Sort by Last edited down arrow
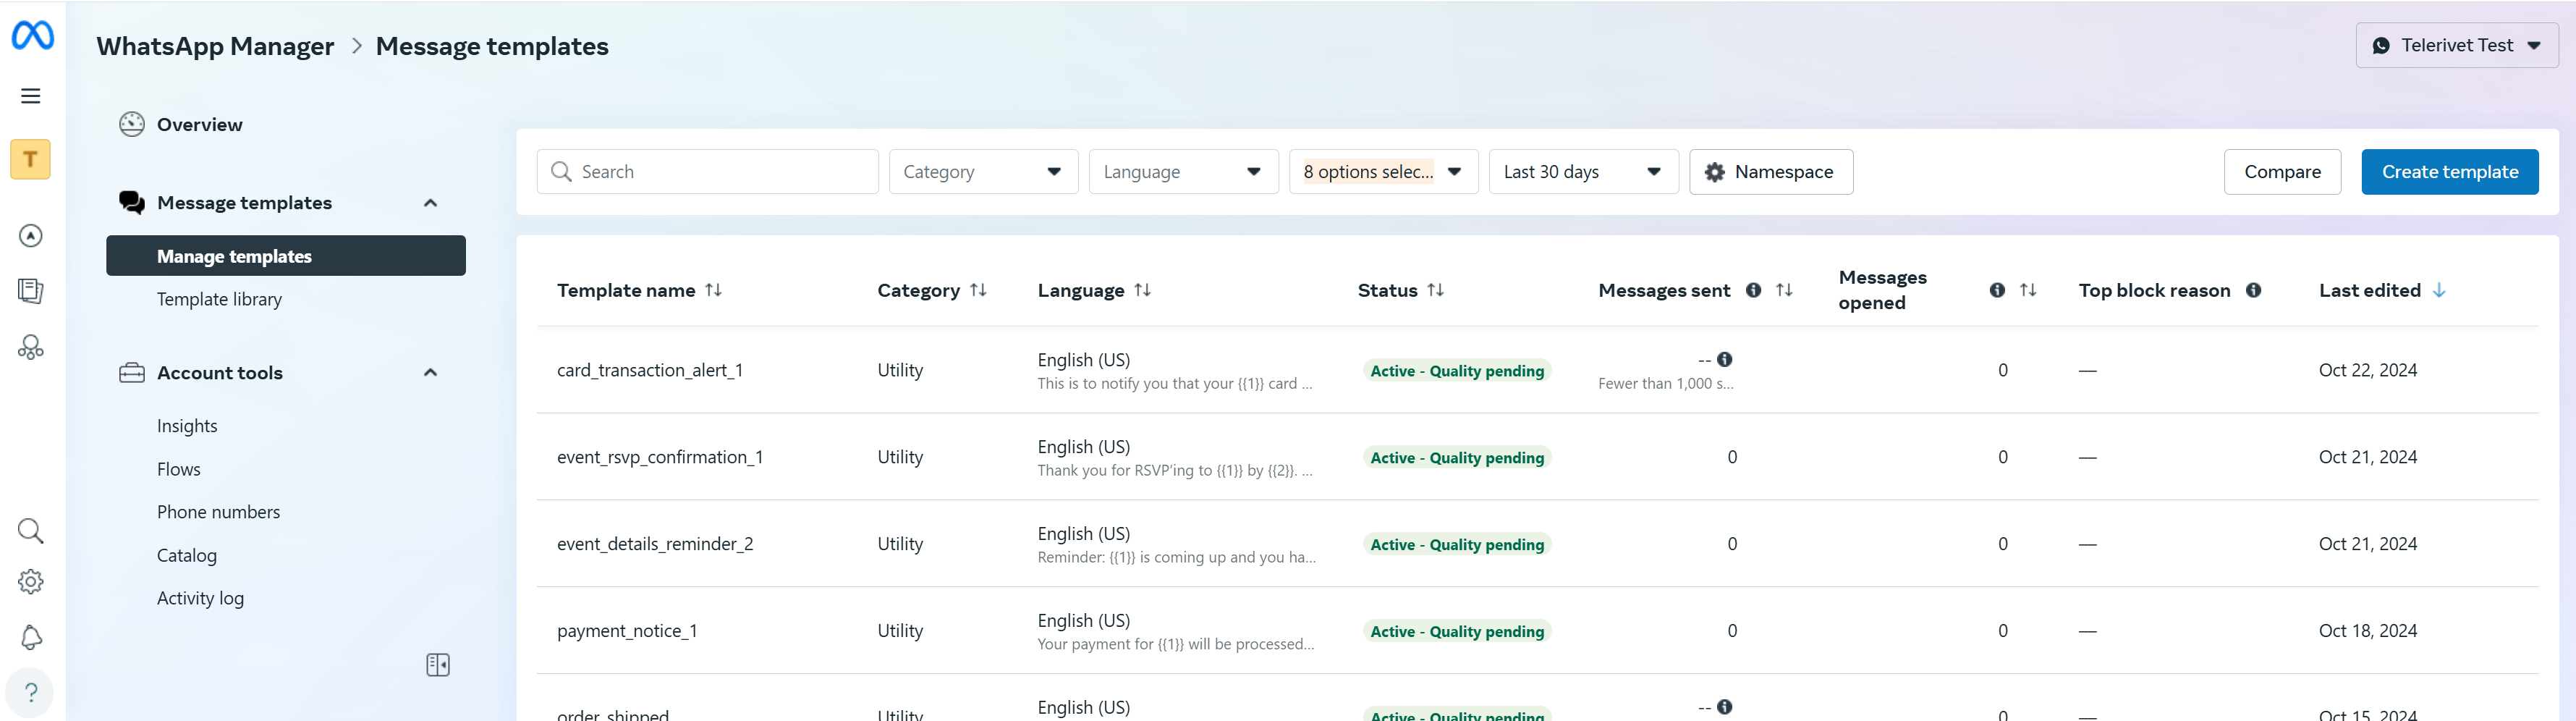This screenshot has height=721, width=2576. click(2439, 290)
